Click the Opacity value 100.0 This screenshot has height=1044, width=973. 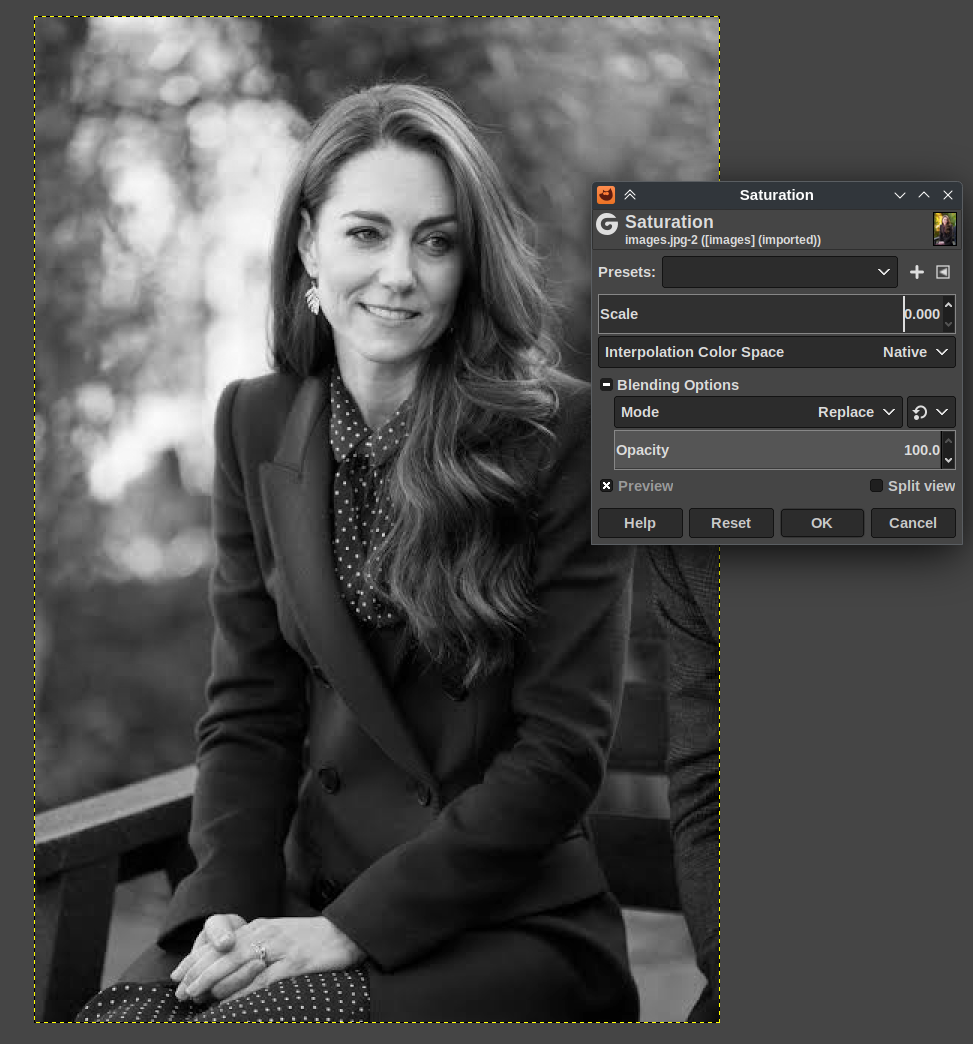922,450
